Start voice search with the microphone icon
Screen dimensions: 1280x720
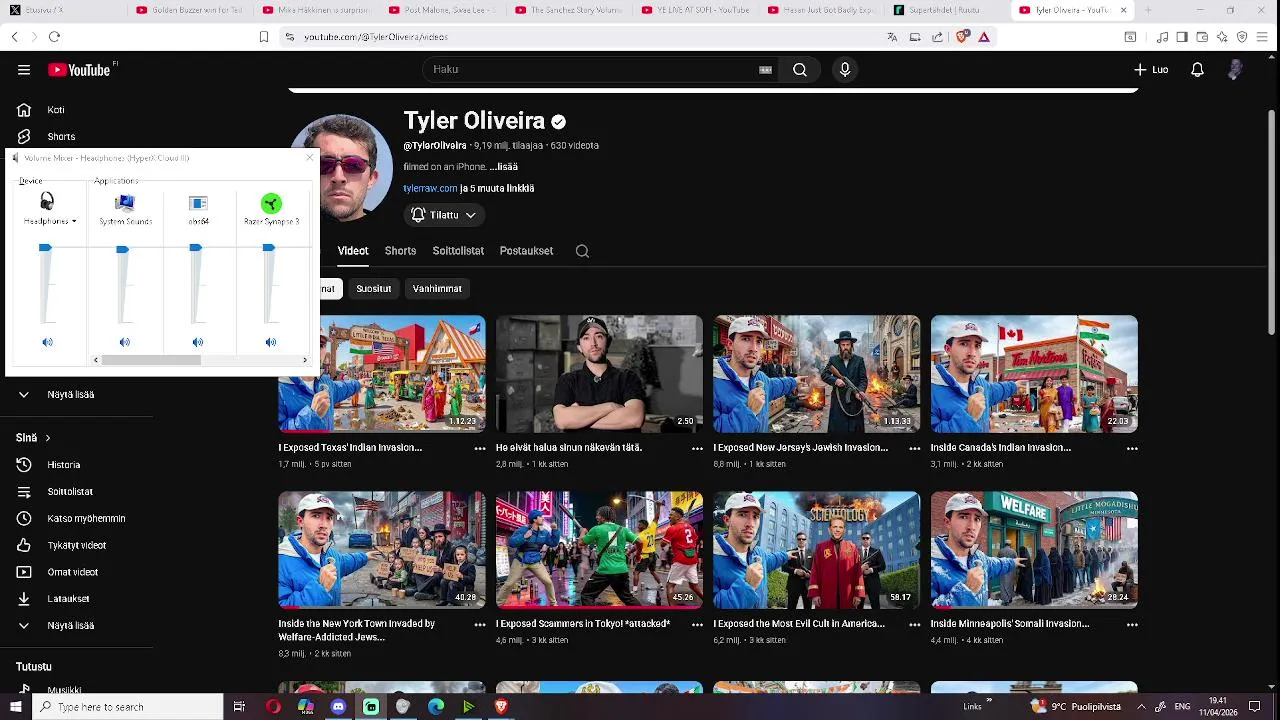845,70
